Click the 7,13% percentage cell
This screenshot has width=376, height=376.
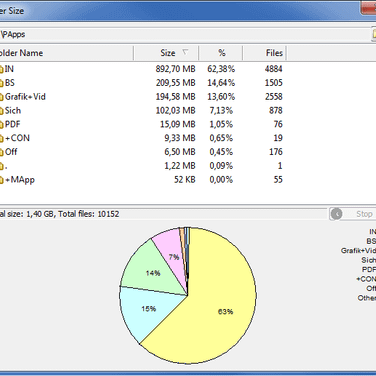point(221,111)
